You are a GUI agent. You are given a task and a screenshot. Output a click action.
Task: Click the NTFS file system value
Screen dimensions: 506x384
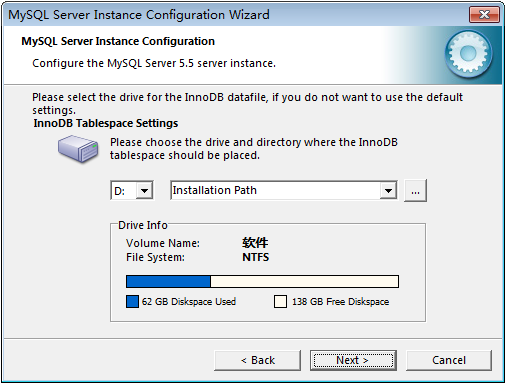click(256, 257)
